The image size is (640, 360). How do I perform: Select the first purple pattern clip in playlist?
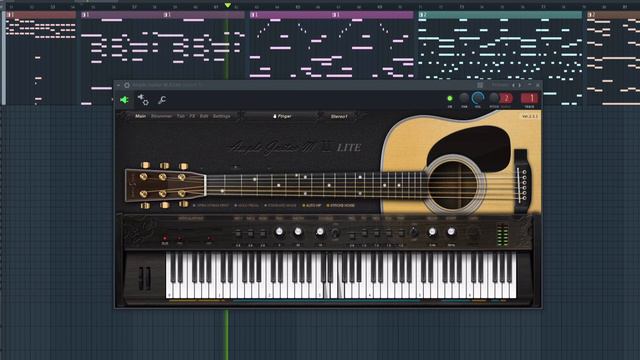pos(122,15)
